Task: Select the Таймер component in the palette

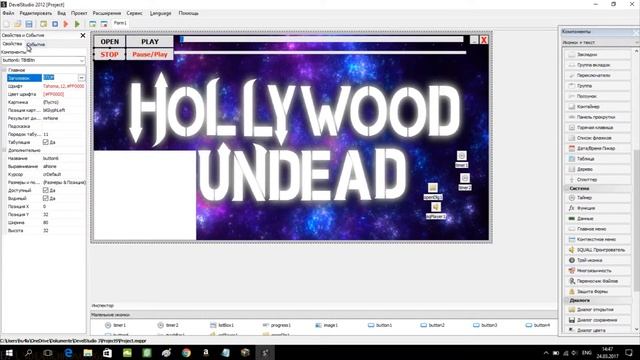Action: tap(598, 198)
